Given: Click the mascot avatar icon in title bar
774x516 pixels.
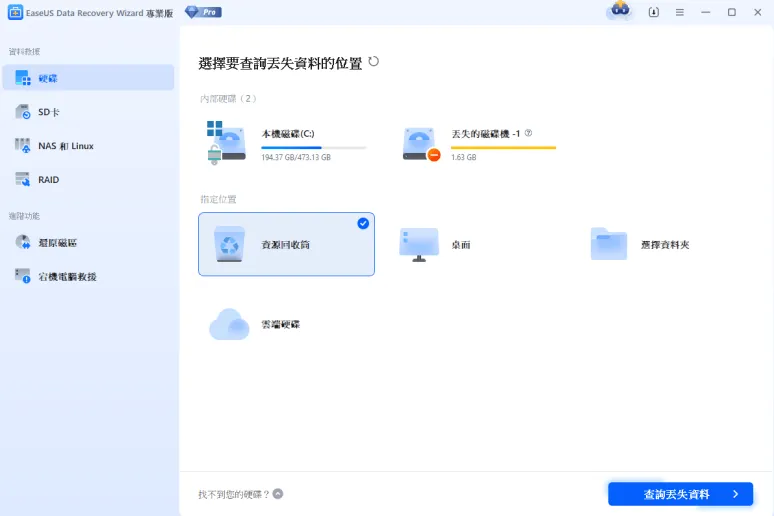Looking at the screenshot, I should pos(619,12).
